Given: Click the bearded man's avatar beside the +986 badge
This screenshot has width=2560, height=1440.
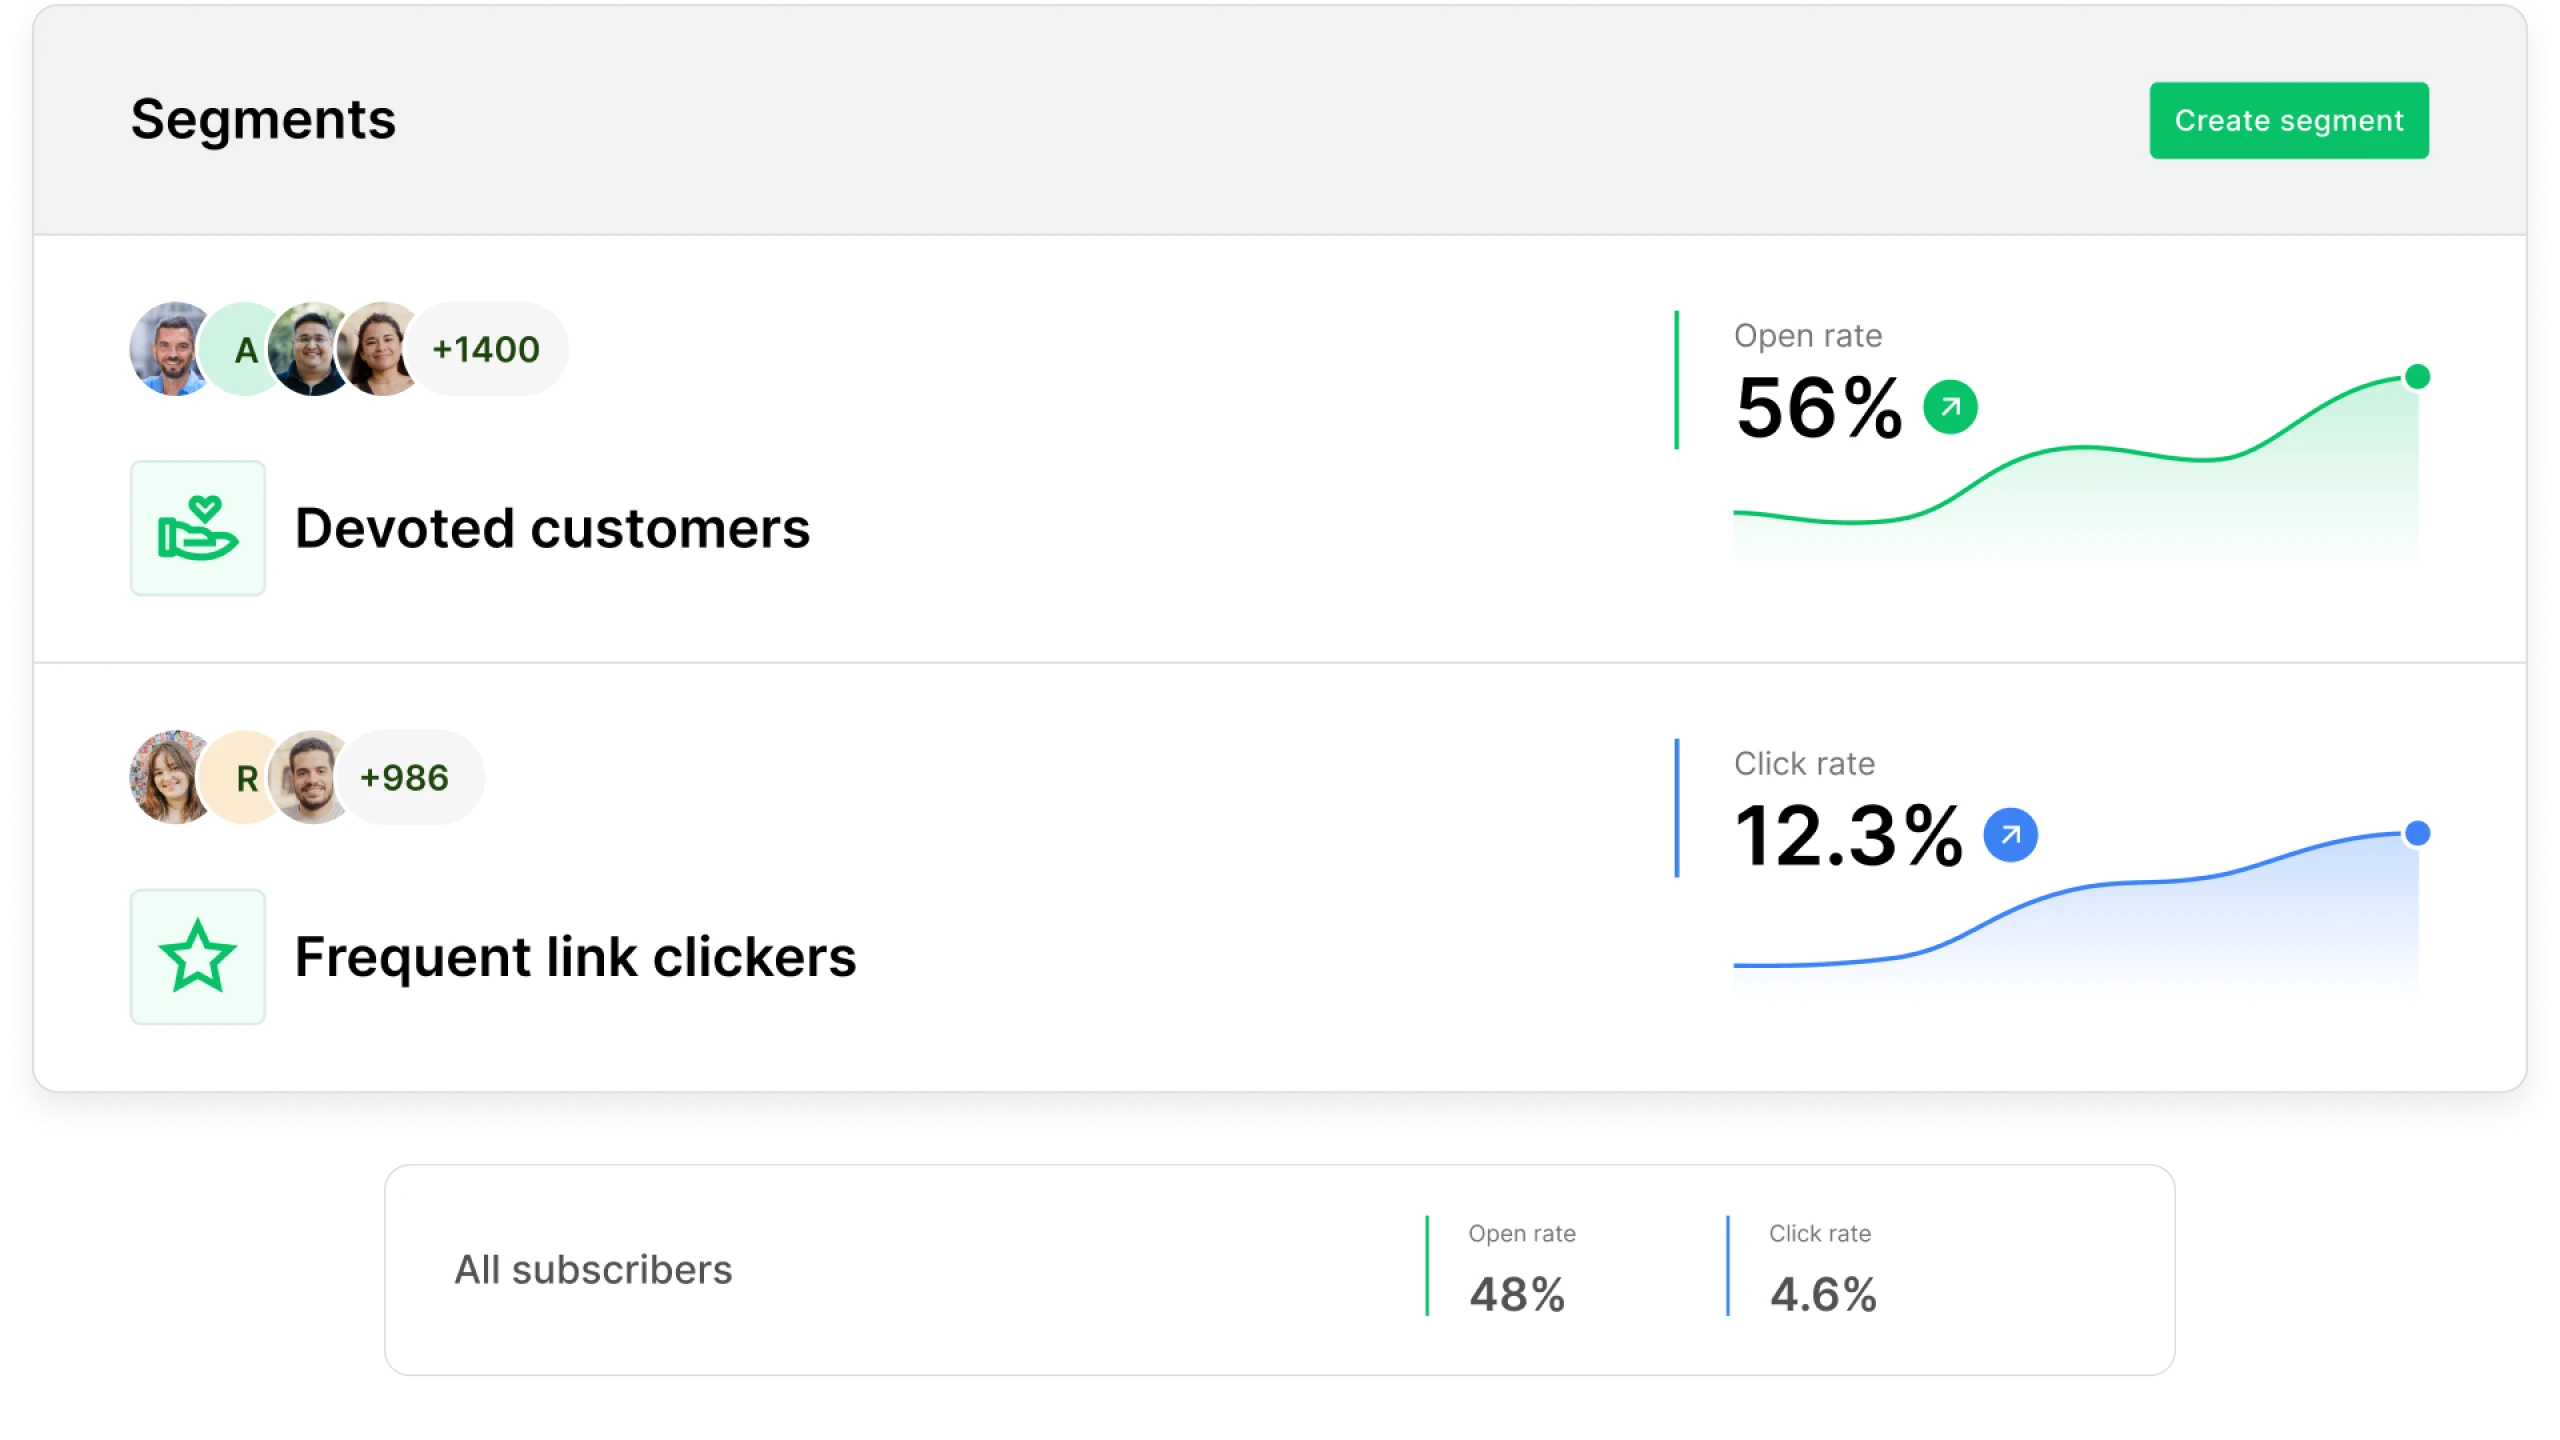Looking at the screenshot, I should pyautogui.click(x=312, y=777).
